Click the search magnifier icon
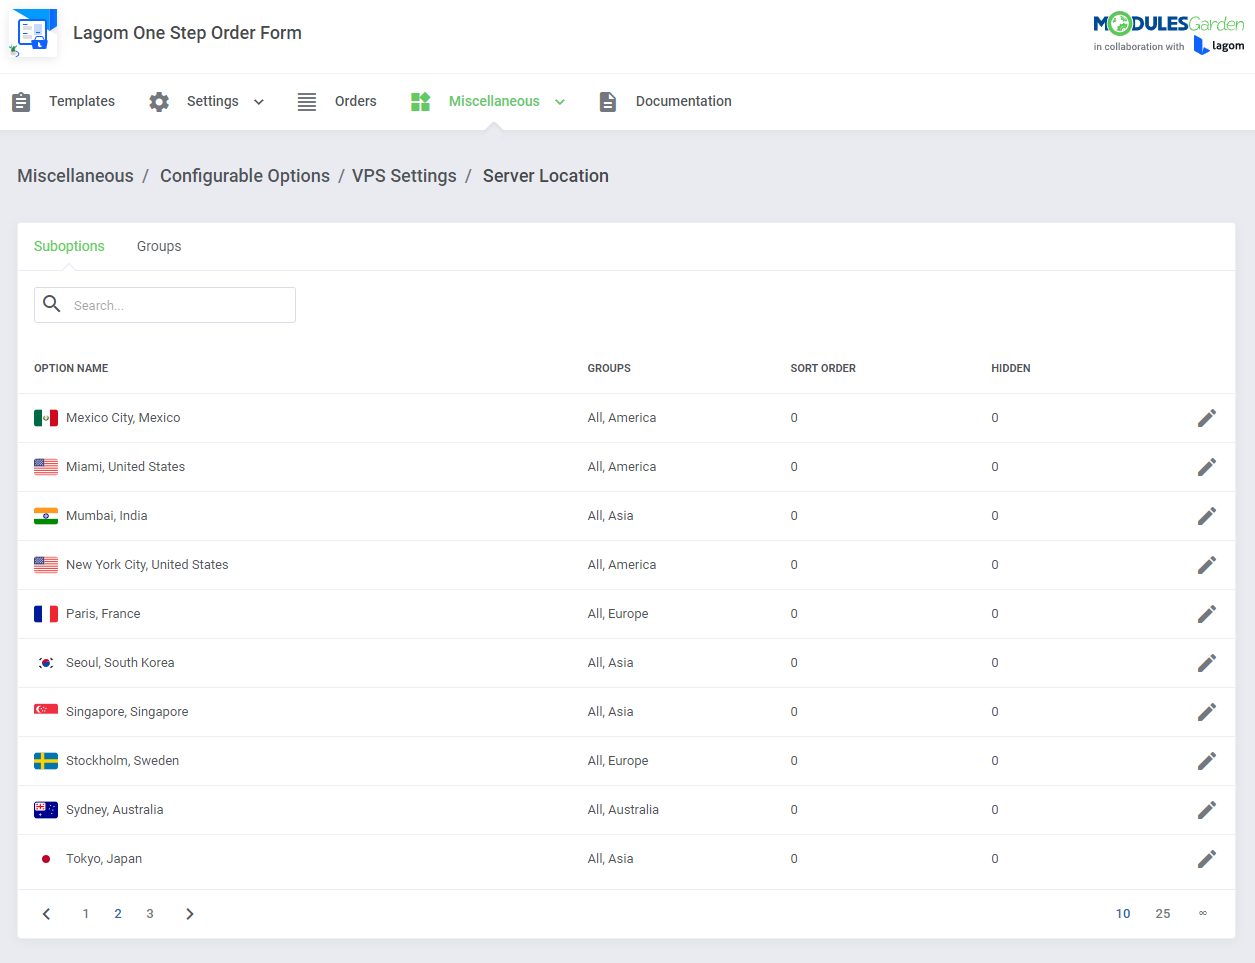The height and width of the screenshot is (963, 1255). [x=52, y=304]
